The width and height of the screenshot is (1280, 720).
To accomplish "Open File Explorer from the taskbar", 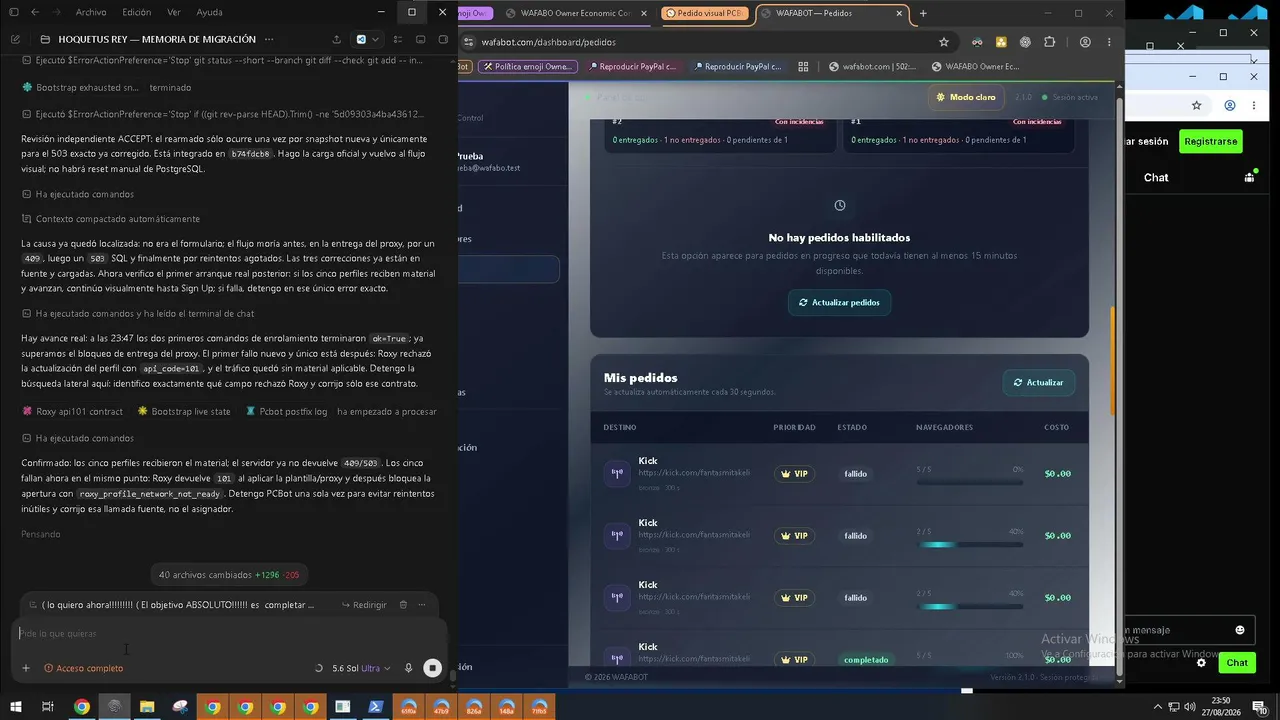I will pyautogui.click(x=147, y=707).
